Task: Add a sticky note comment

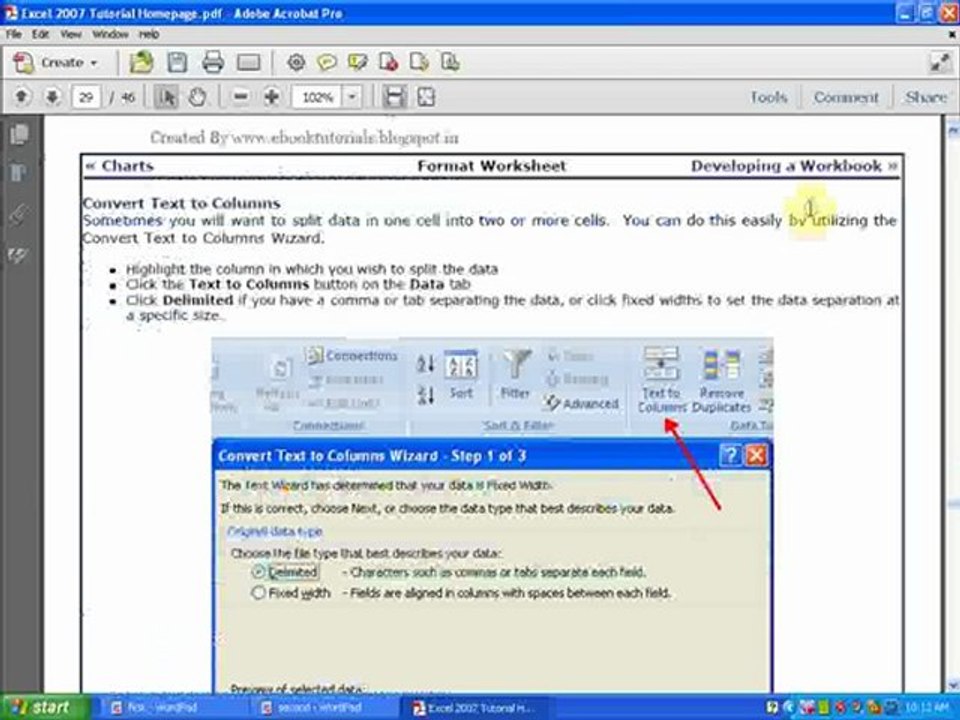Action: point(327,62)
